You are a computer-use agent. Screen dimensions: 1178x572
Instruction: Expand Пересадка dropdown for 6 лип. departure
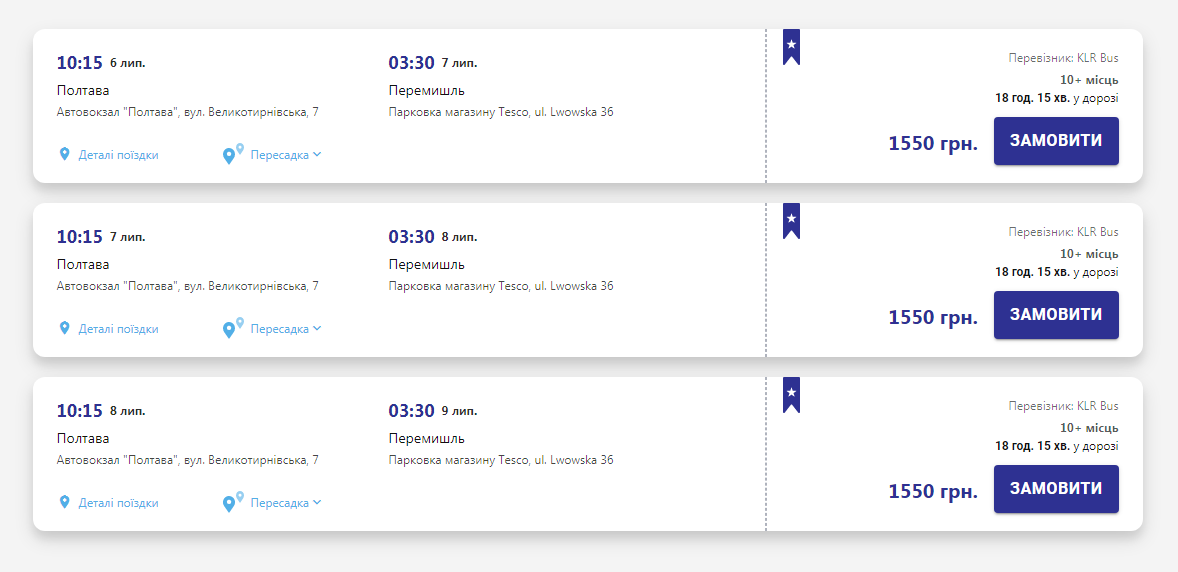coord(285,155)
